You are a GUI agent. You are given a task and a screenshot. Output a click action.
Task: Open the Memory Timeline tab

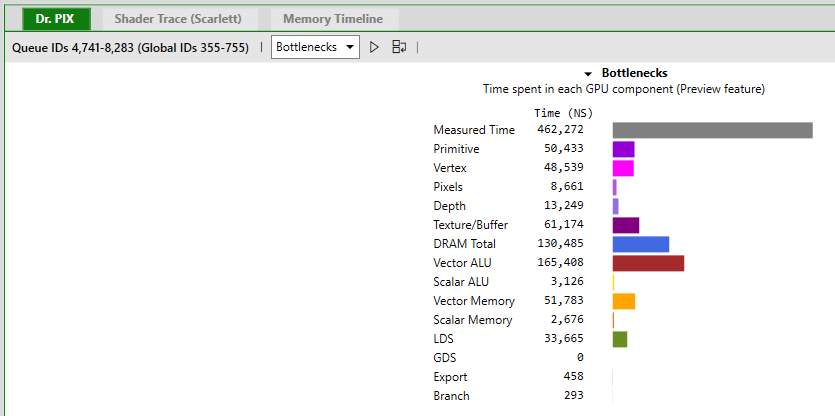point(333,19)
